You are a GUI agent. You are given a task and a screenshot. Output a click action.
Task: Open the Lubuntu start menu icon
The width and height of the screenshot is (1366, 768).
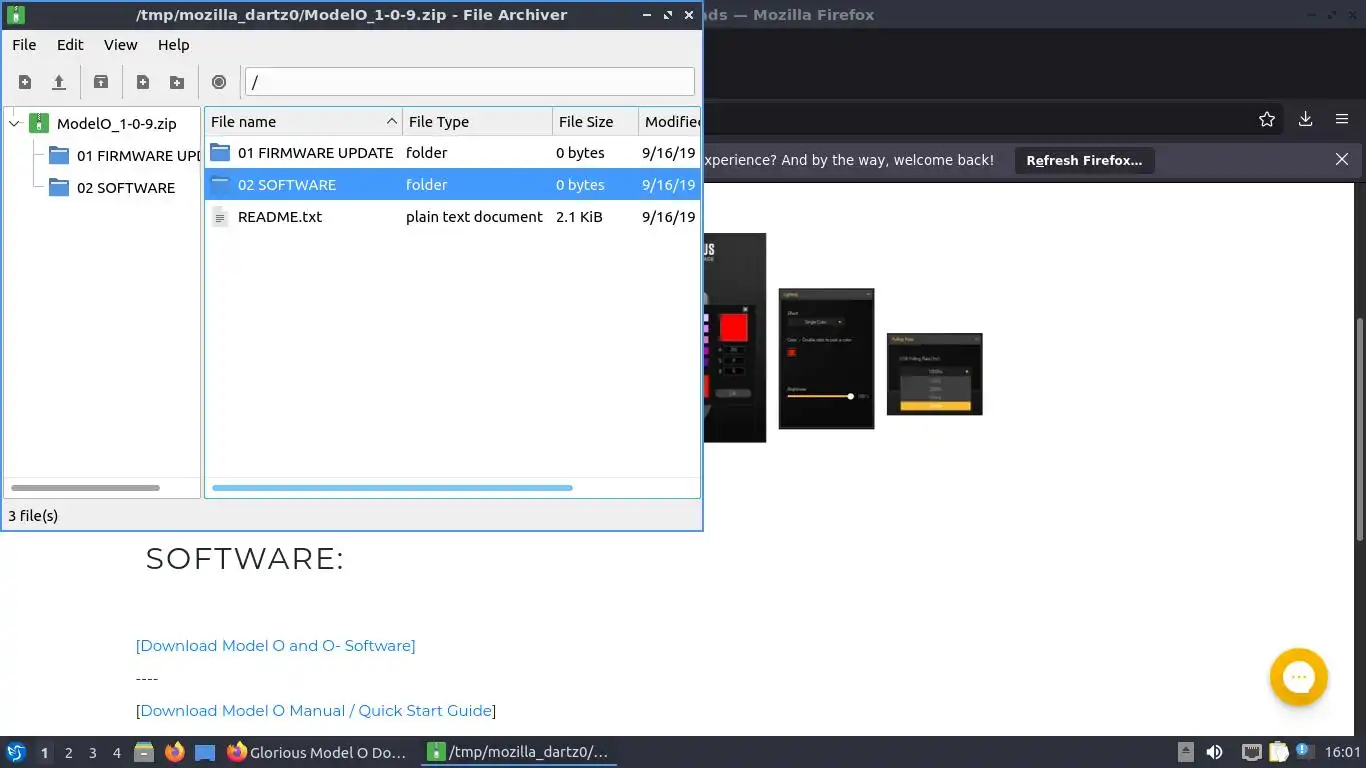click(15, 752)
